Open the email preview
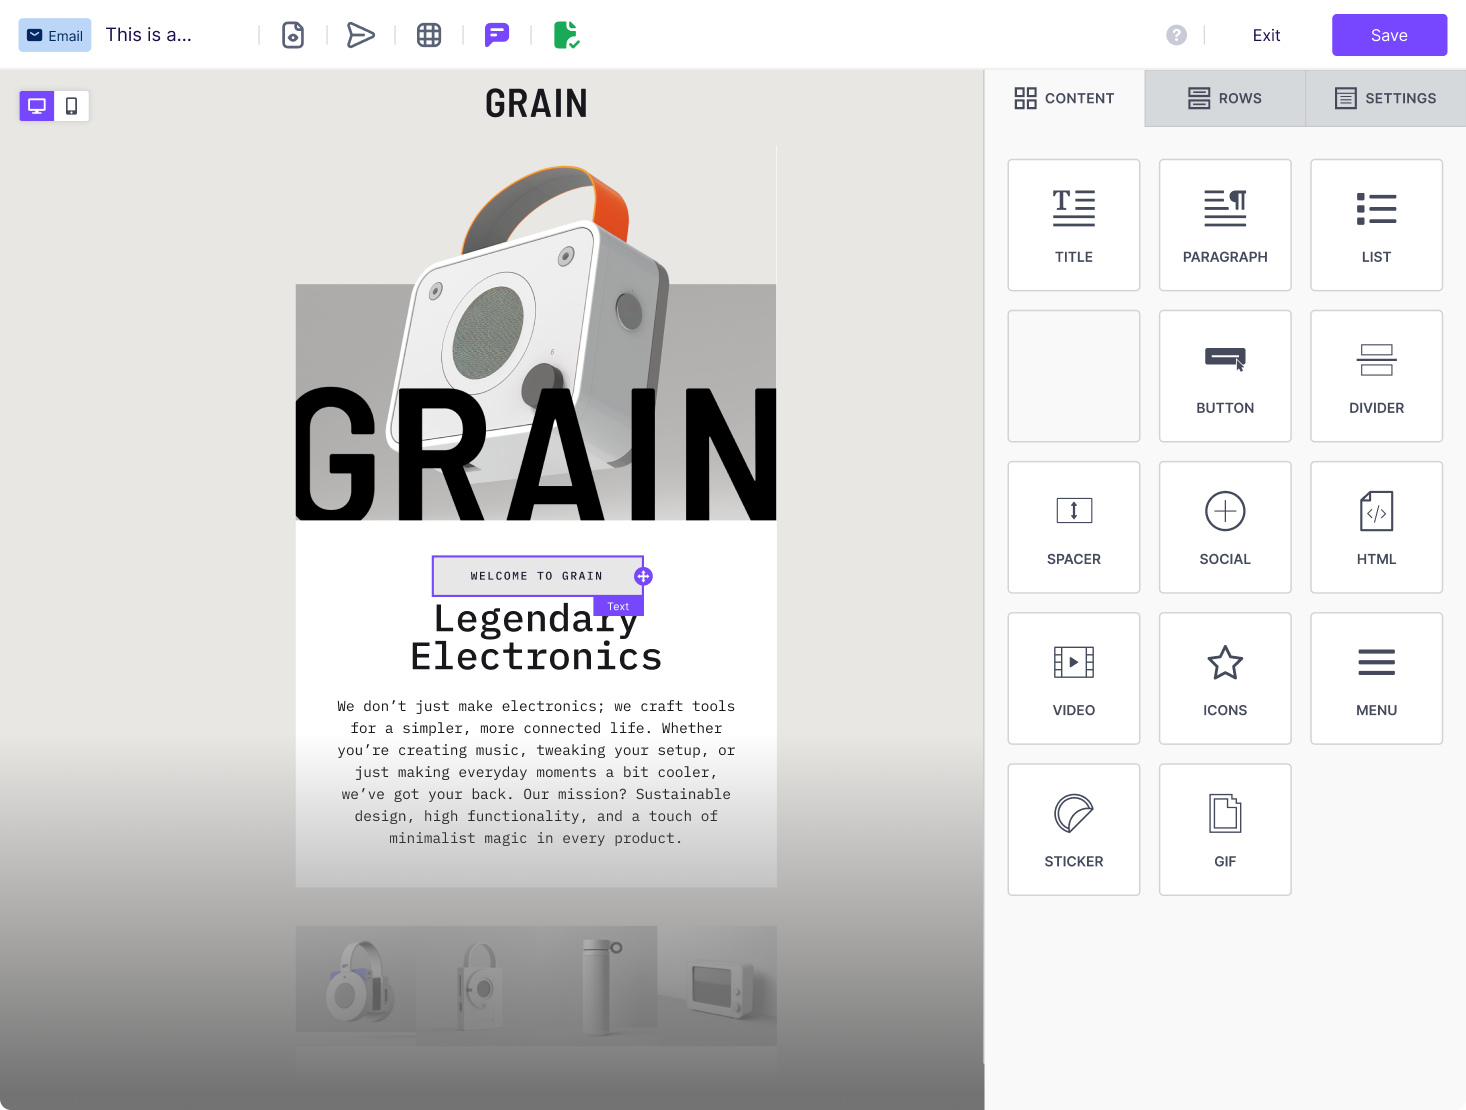Image resolution: width=1466 pixels, height=1110 pixels. pos(292,34)
